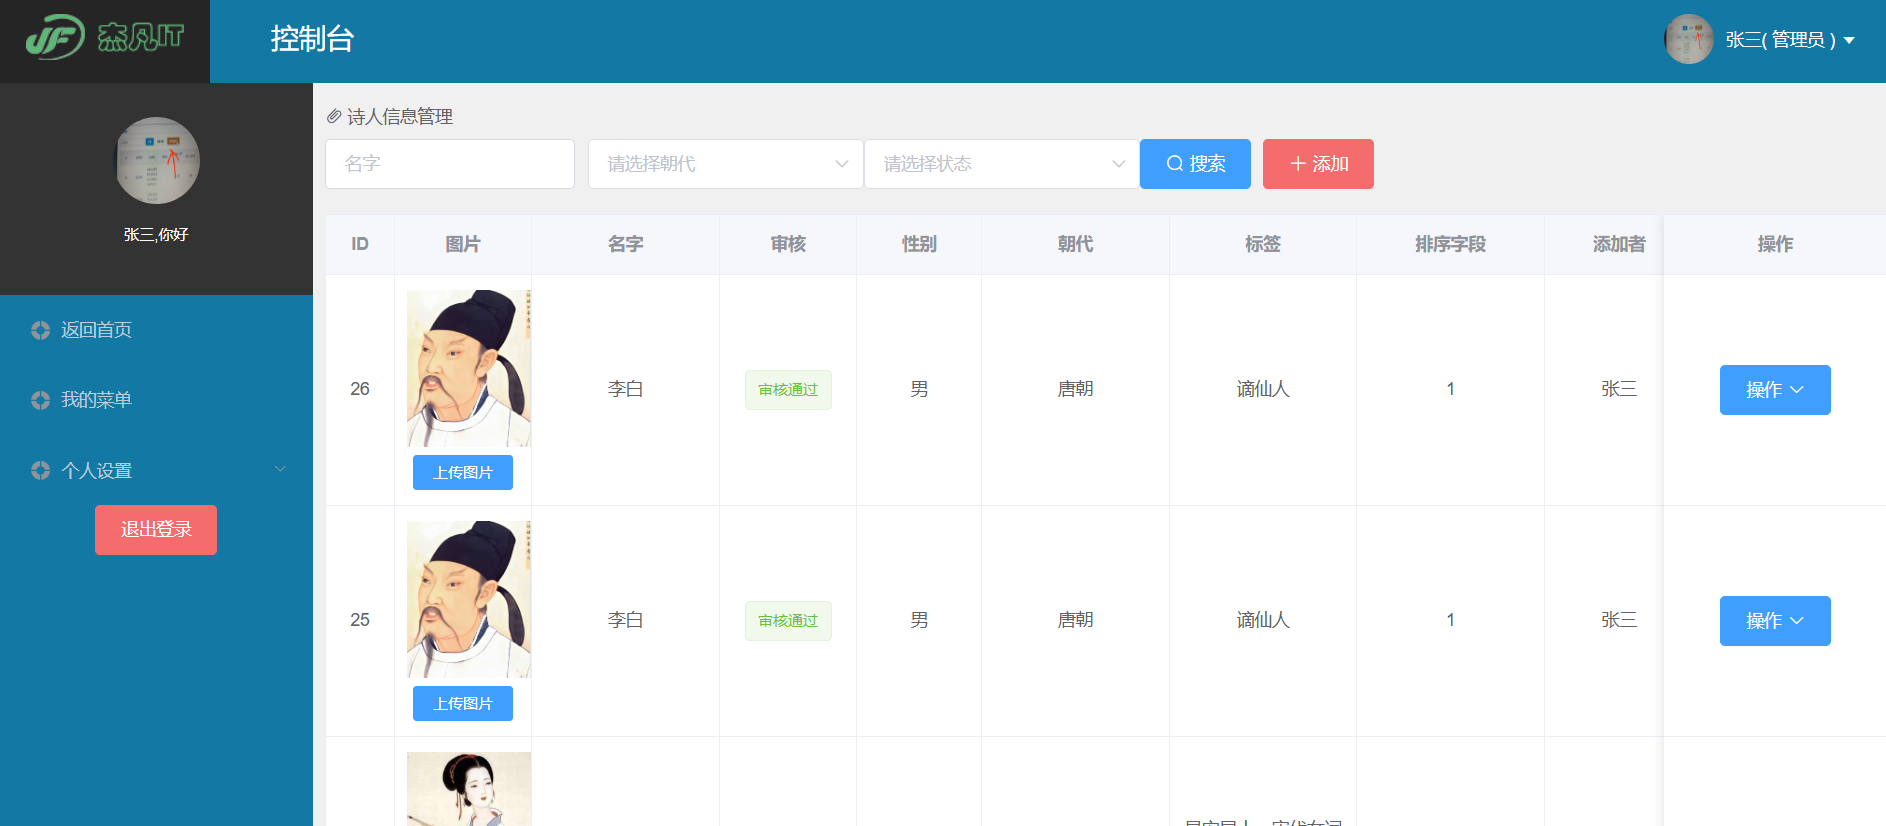The height and width of the screenshot is (826, 1886).
Task: Click the female poet portrait in the third row
Action: pyautogui.click(x=469, y=789)
